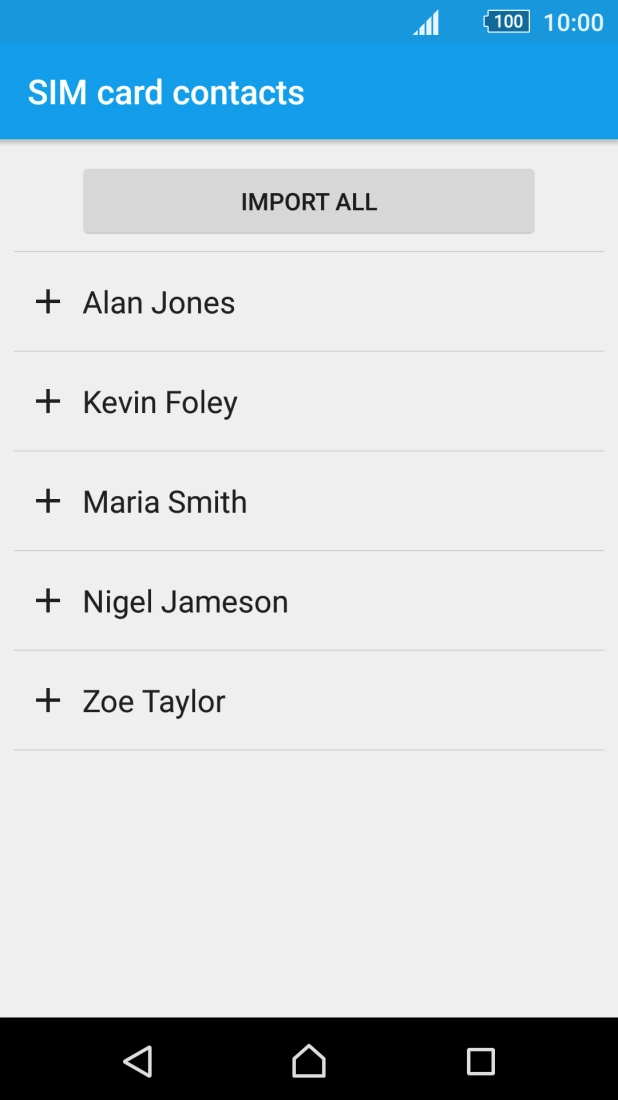Tap the plus icon beside Zoe Taylor
This screenshot has width=618, height=1100.
[x=48, y=701]
